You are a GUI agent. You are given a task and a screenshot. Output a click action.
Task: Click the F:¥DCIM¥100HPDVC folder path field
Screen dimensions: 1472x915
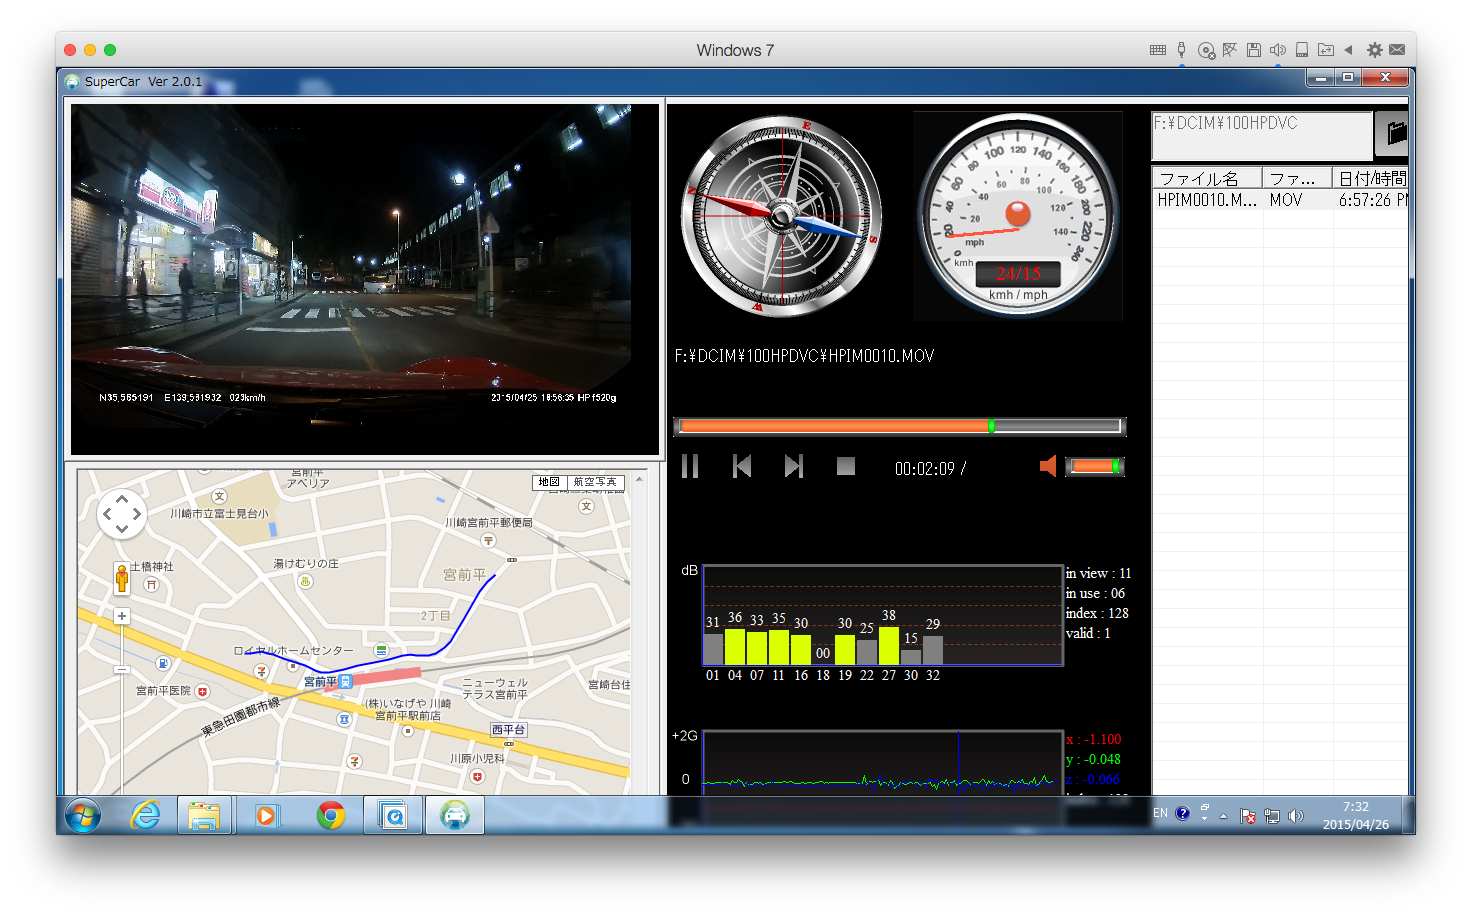1261,135
